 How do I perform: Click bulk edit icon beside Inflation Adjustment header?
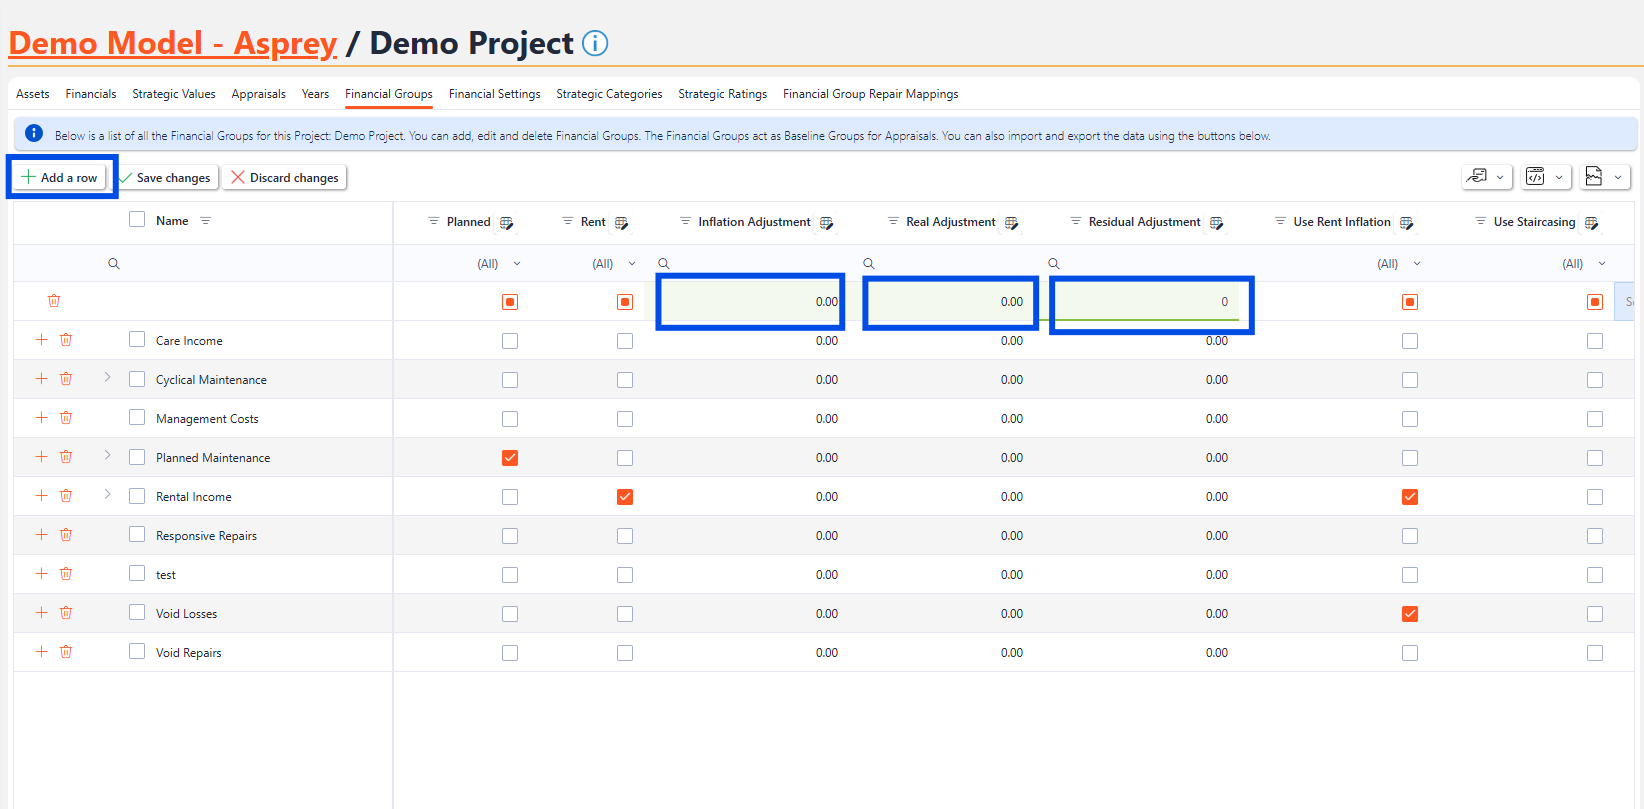(827, 223)
